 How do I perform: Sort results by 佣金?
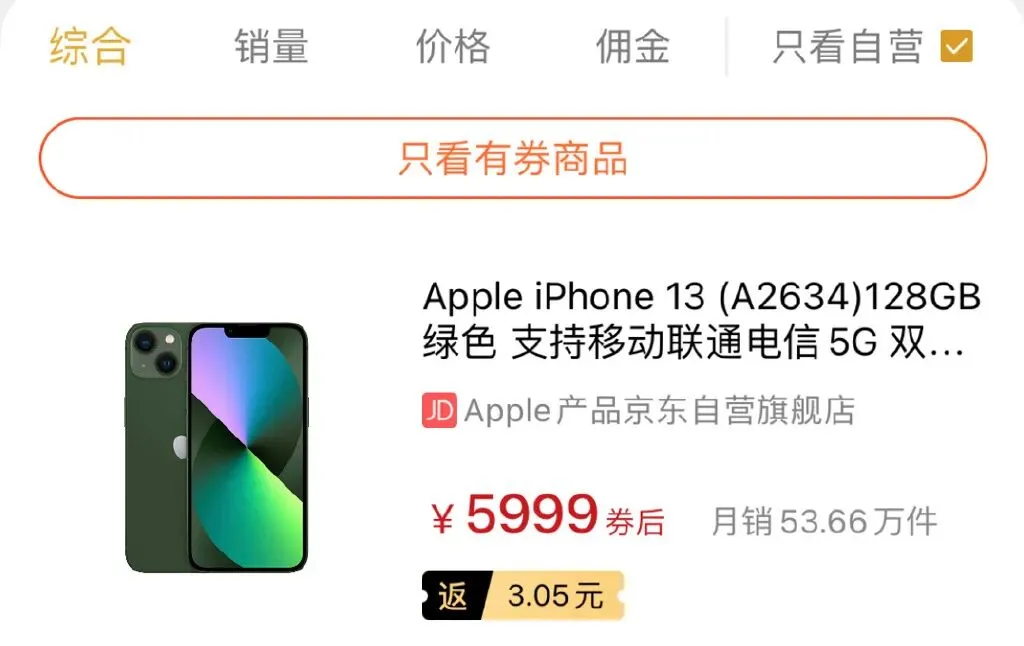pos(632,46)
